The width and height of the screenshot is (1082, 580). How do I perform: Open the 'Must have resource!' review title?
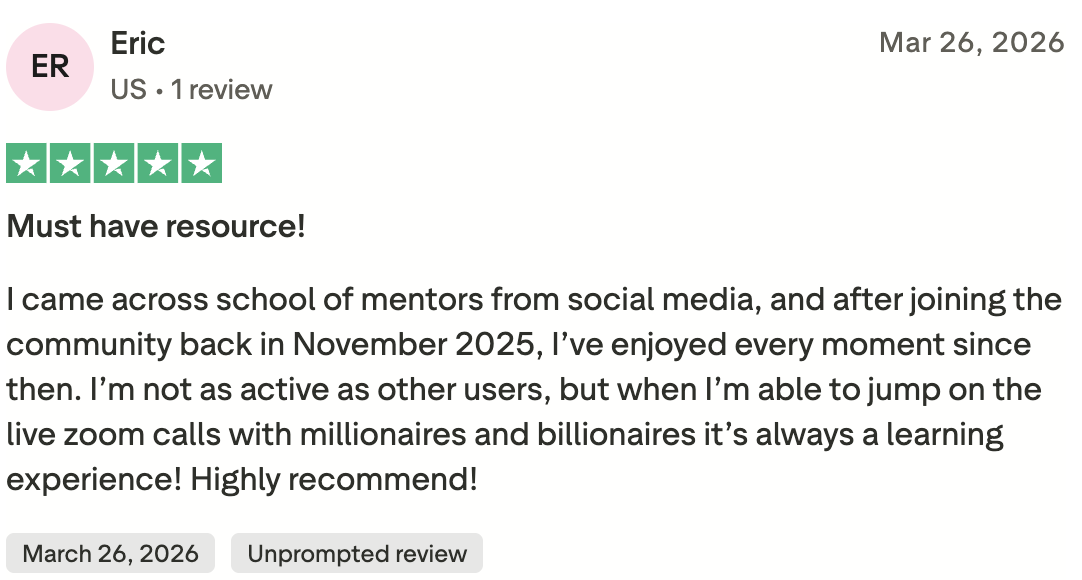click(x=156, y=226)
